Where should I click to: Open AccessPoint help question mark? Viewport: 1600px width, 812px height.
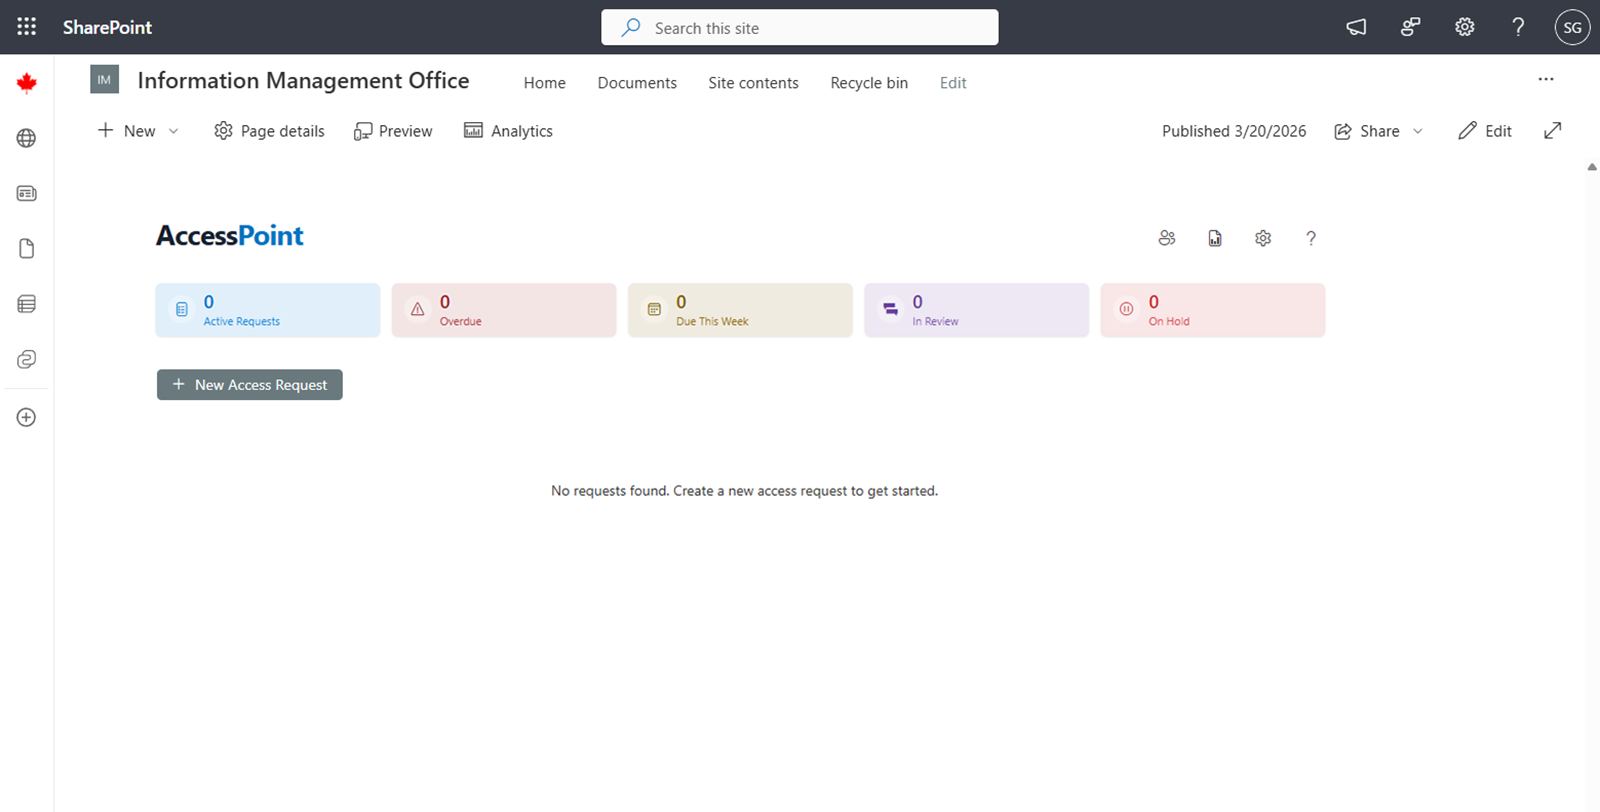[1311, 238]
